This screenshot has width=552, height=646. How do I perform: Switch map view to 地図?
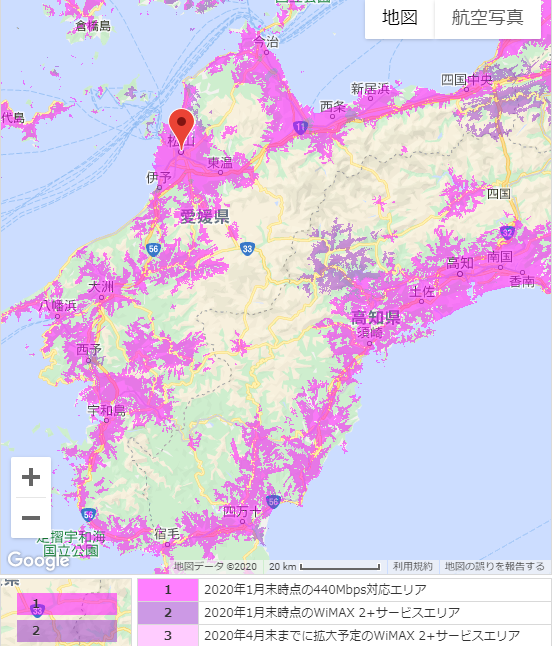click(x=399, y=18)
